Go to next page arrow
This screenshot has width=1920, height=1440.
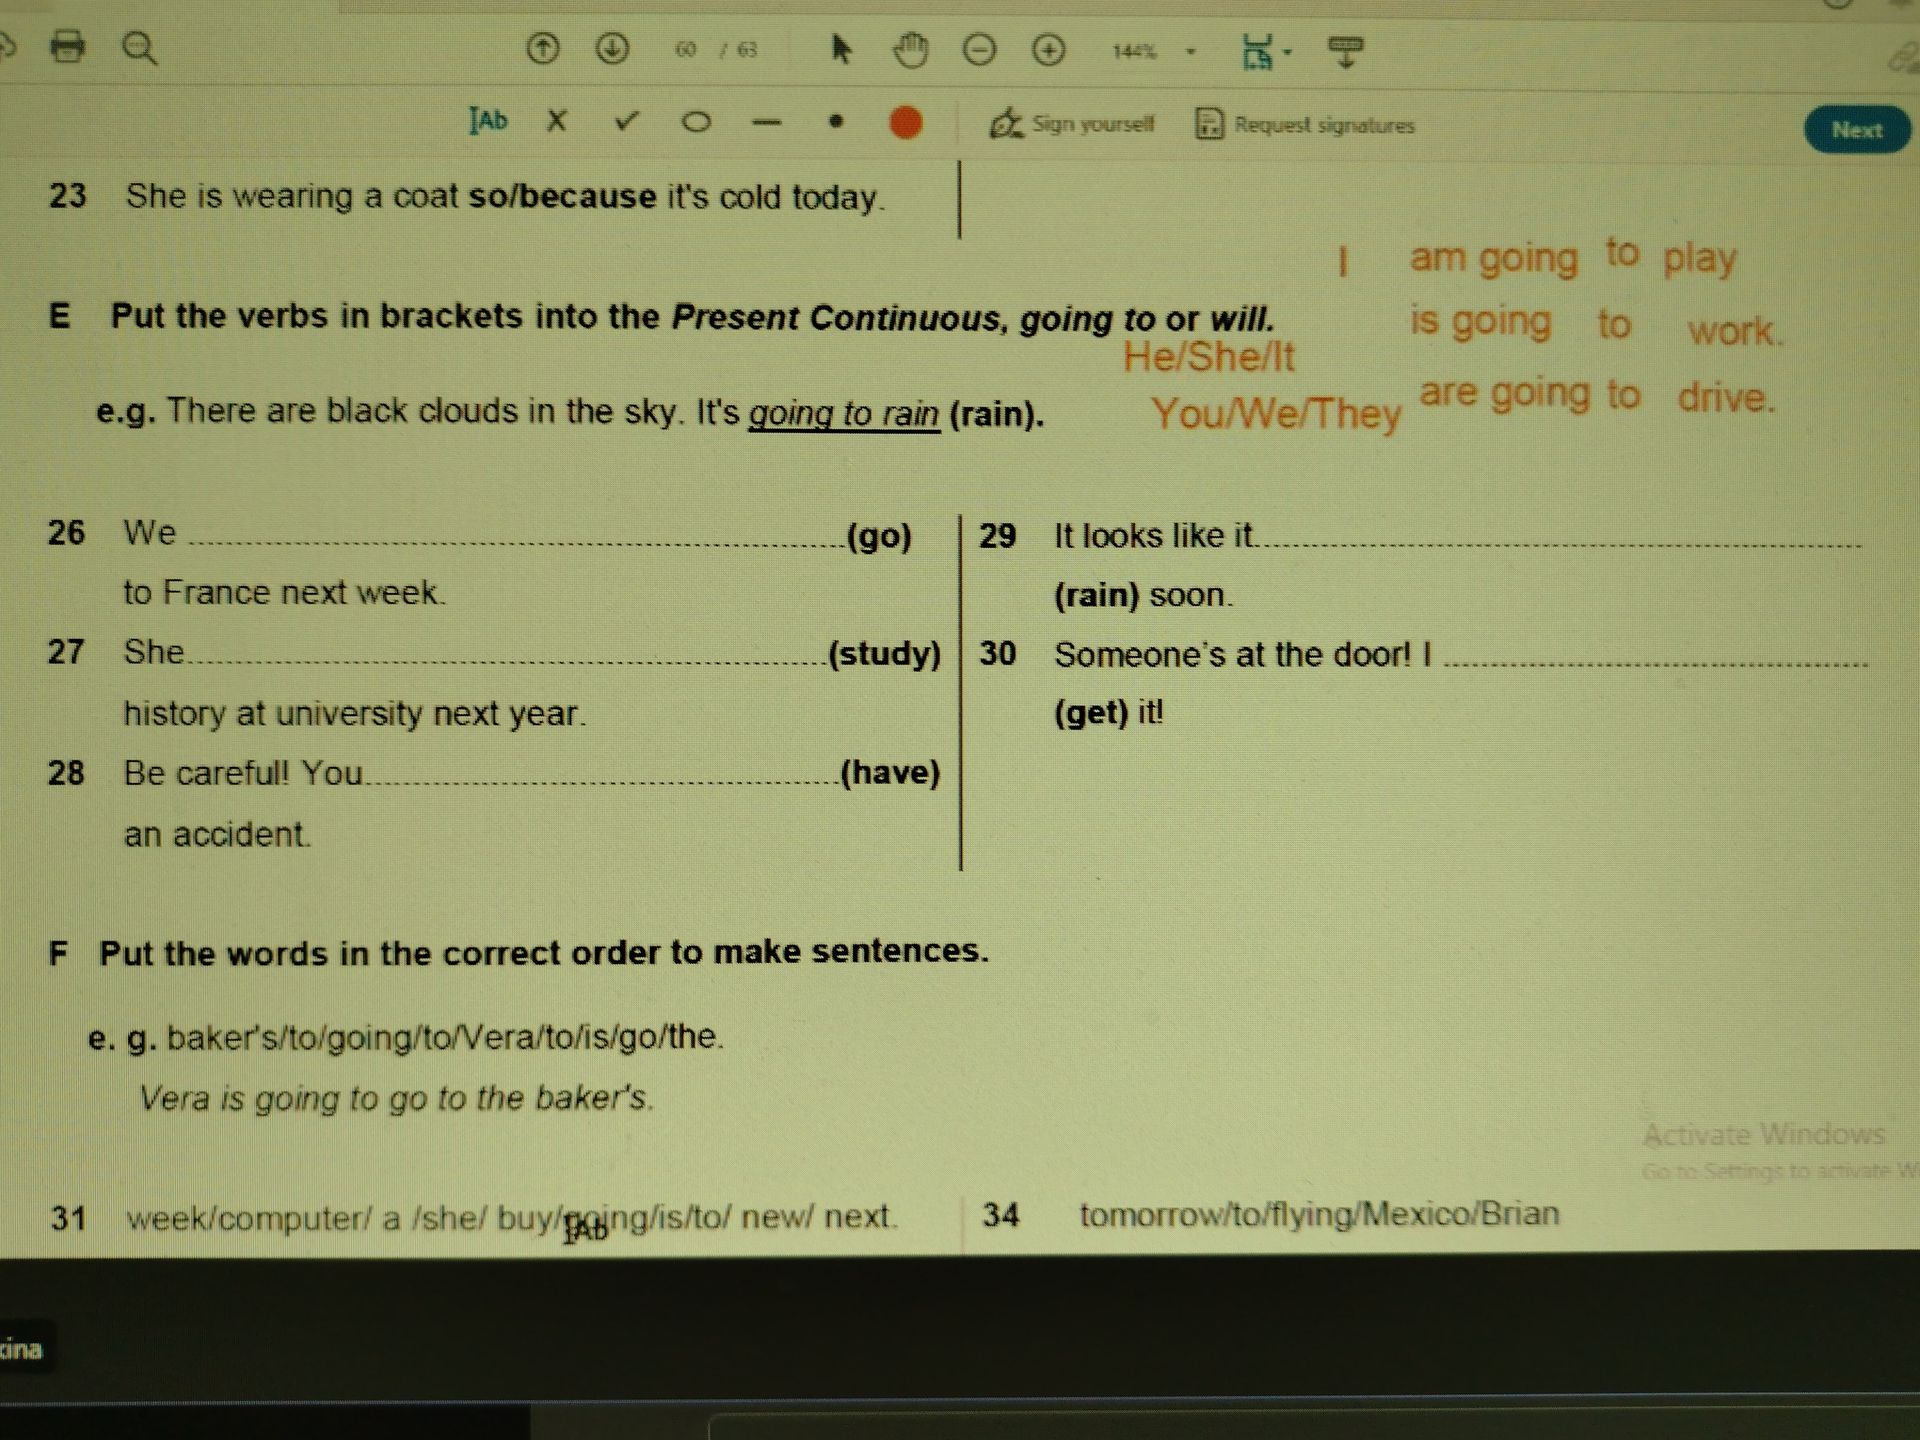click(612, 48)
